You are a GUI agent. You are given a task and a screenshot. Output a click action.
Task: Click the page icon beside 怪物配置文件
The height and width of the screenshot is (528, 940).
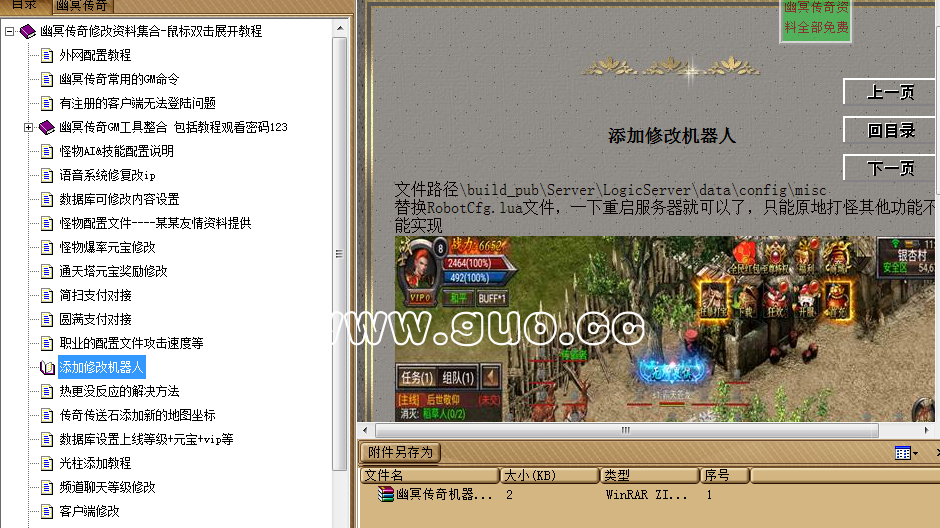click(x=47, y=224)
